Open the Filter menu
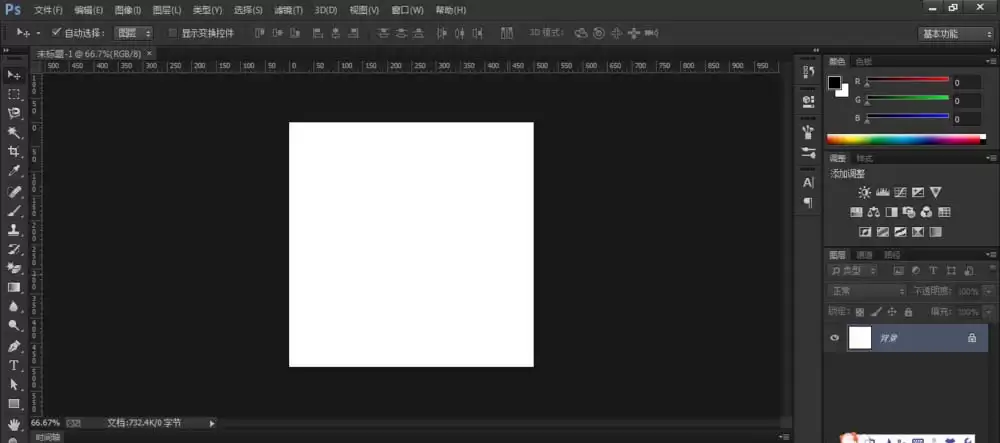 click(x=288, y=10)
